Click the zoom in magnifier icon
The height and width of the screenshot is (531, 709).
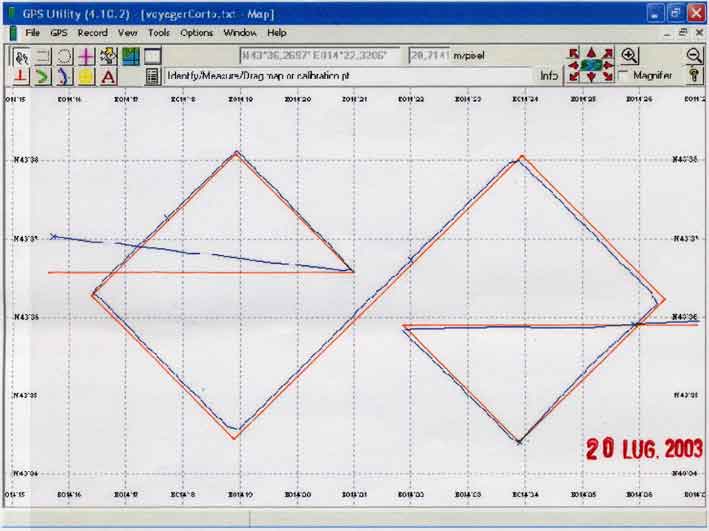pos(630,55)
